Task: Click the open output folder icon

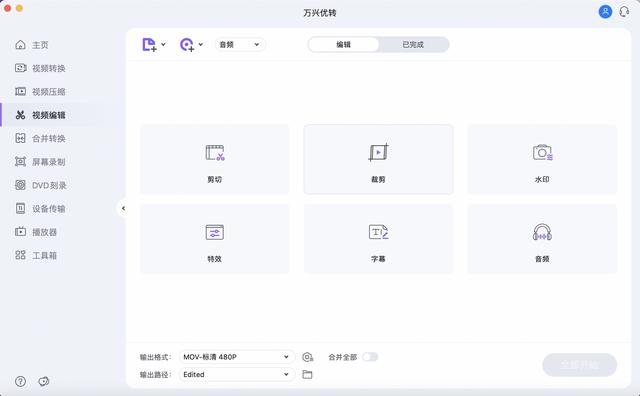Action: click(307, 374)
